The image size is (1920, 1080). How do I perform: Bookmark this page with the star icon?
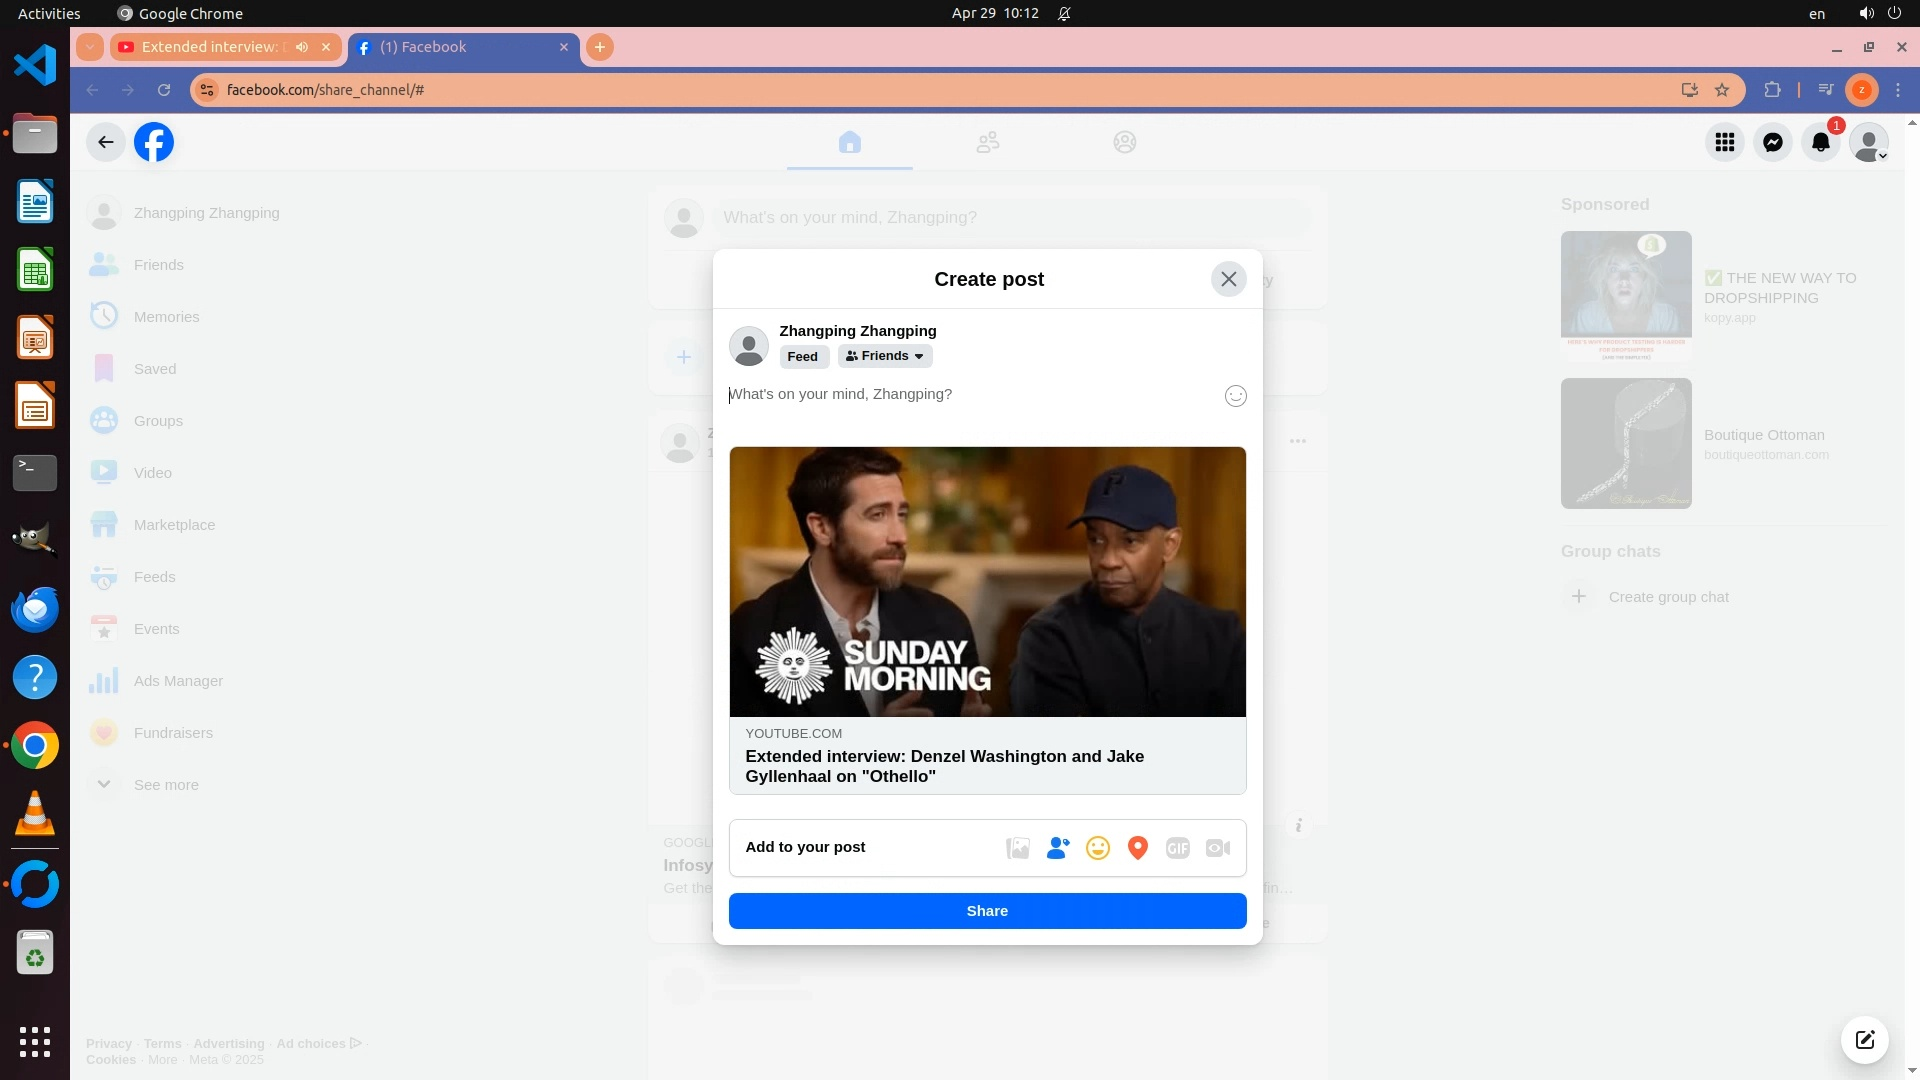(1722, 90)
